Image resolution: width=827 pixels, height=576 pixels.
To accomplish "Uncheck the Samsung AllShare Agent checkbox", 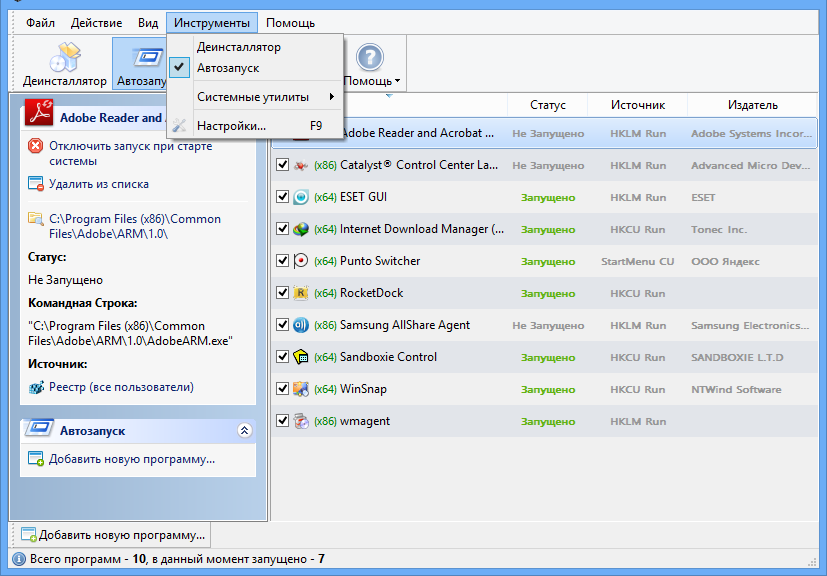I will 282,325.
